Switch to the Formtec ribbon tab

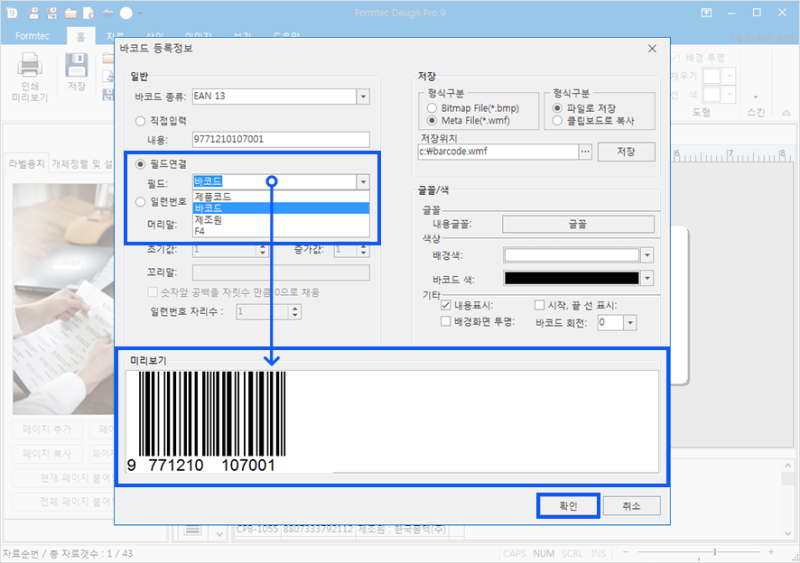[32, 36]
